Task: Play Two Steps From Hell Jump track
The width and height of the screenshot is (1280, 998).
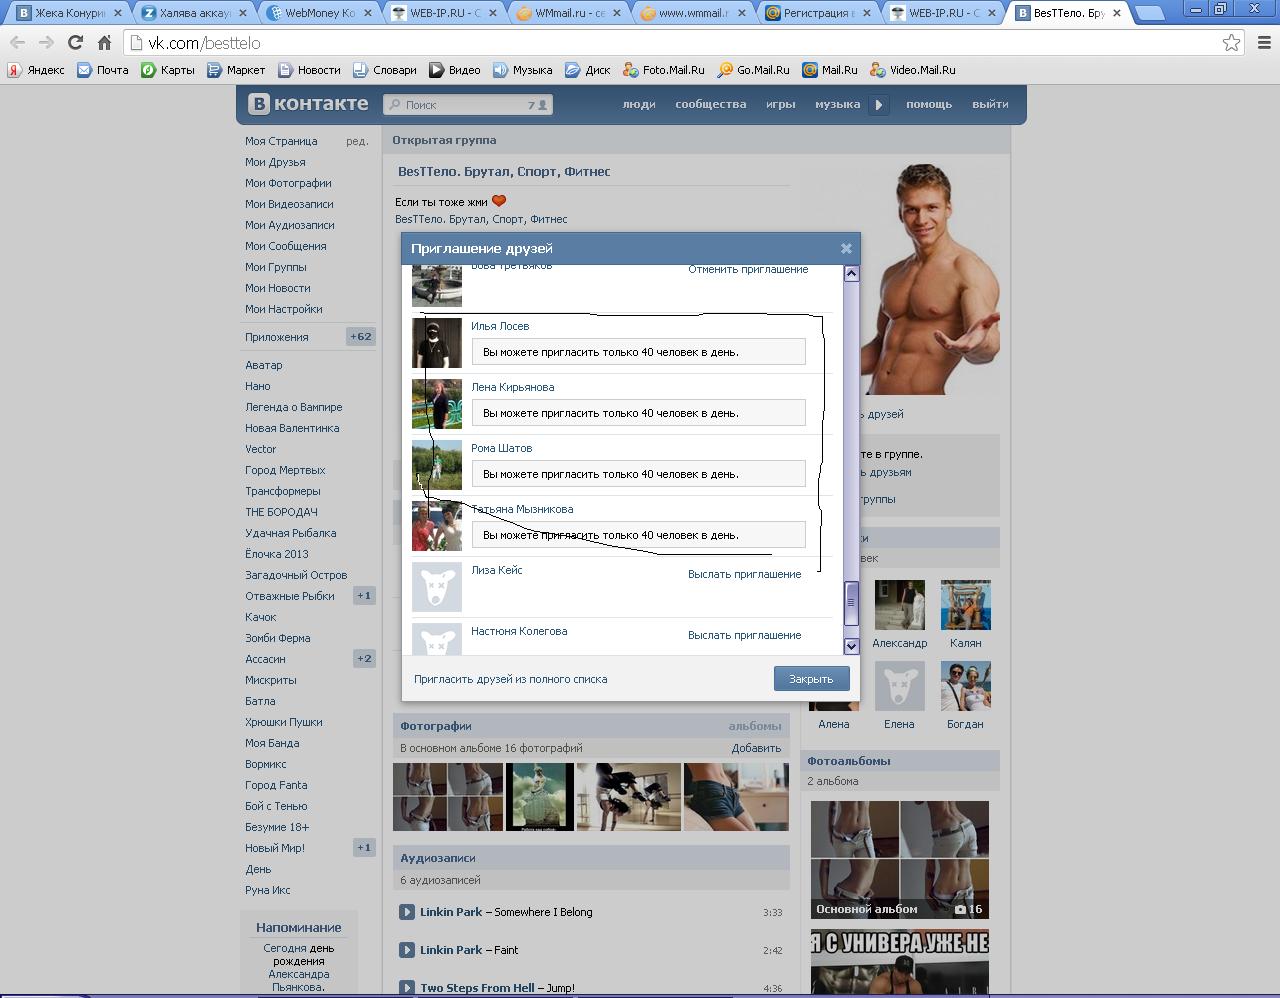Action: (x=407, y=988)
